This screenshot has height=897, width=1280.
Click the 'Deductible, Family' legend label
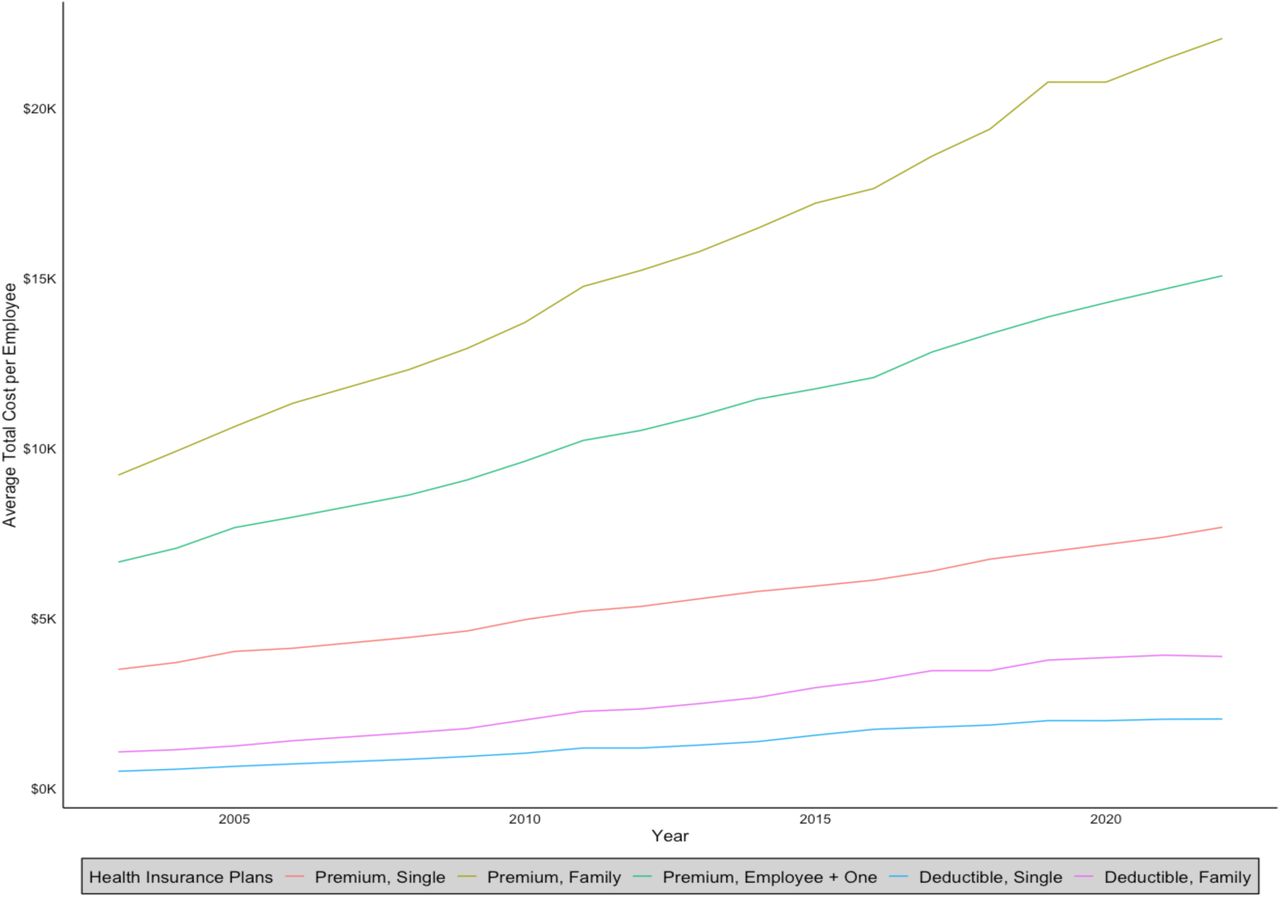point(1177,877)
